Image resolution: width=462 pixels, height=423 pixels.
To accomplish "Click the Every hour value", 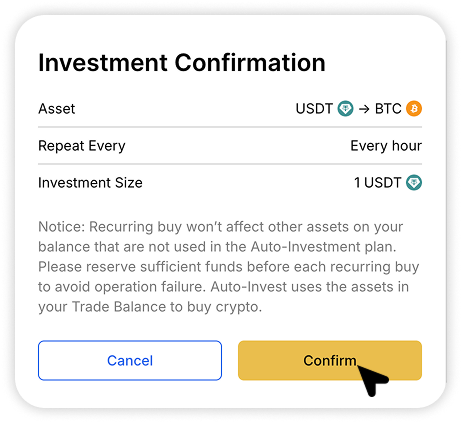I will [386, 146].
